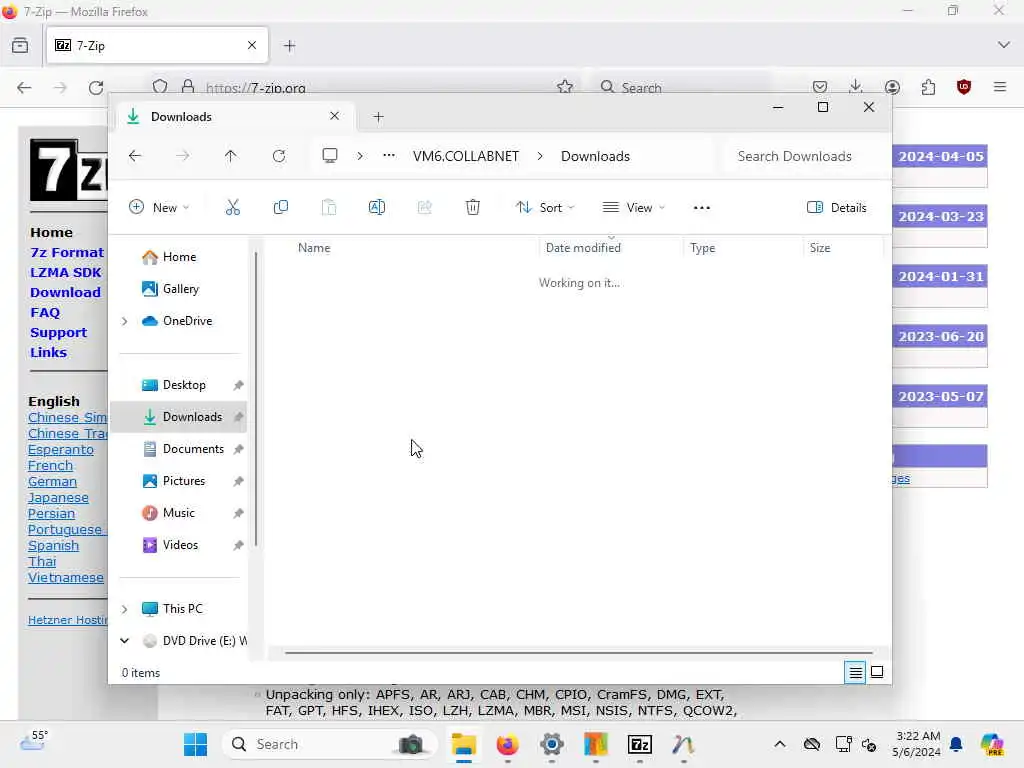This screenshot has height=768, width=1024.
Task: Switch 7-Zip site language to German
Action: (x=52, y=481)
